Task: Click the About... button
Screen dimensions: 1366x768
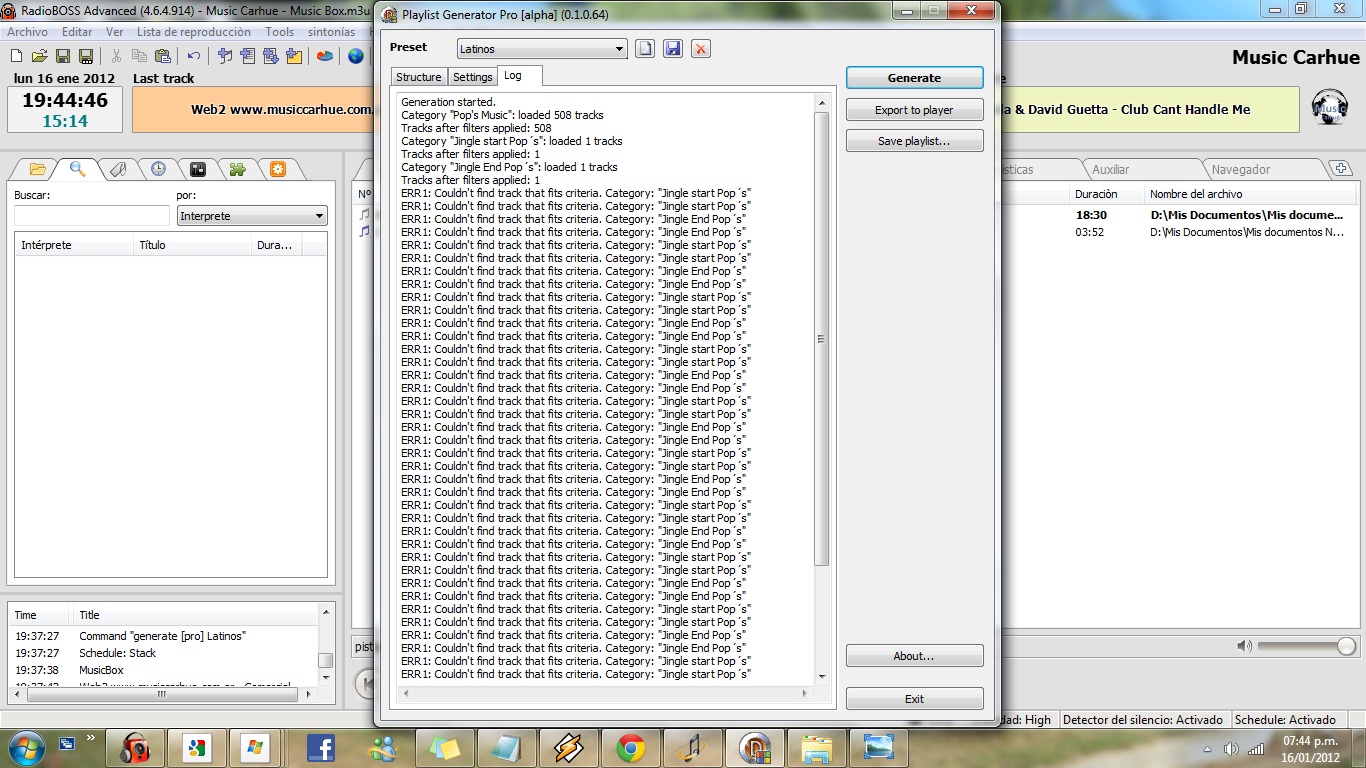Action: pos(914,656)
